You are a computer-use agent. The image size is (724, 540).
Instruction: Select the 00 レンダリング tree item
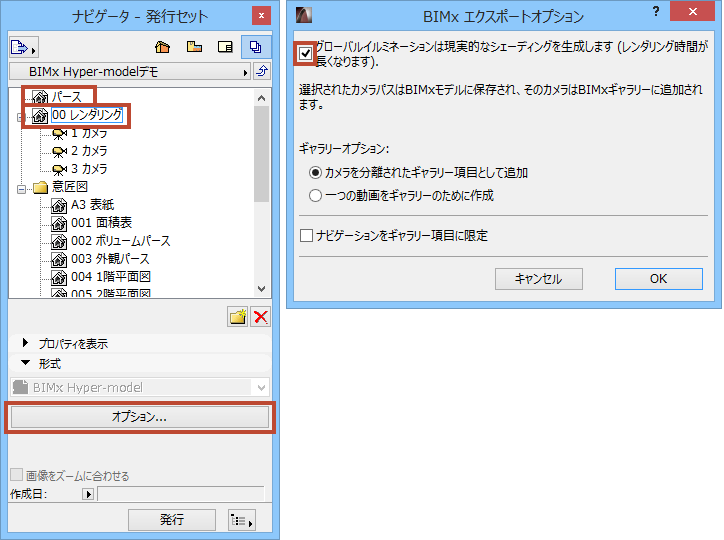point(87,115)
